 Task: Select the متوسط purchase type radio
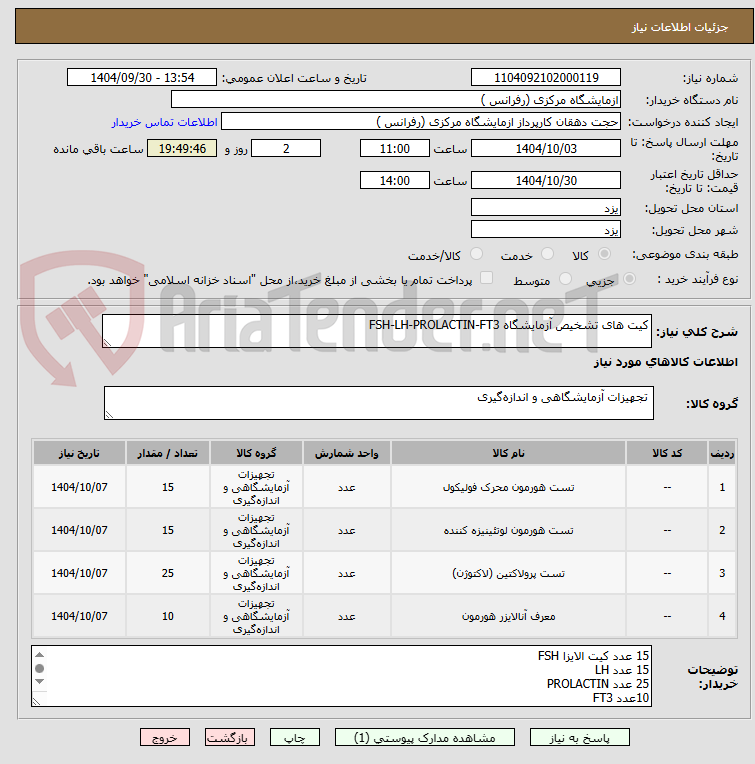(565, 279)
